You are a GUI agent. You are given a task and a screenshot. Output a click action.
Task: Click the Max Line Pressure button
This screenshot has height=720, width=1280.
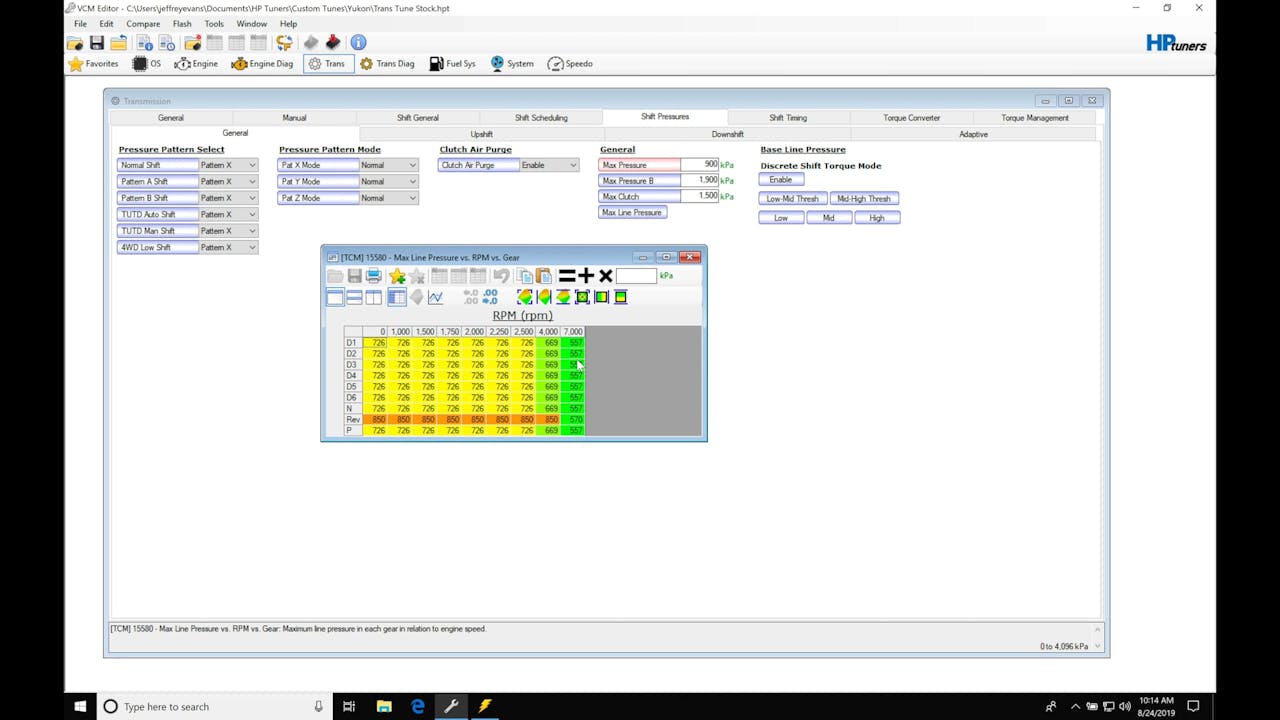[632, 212]
